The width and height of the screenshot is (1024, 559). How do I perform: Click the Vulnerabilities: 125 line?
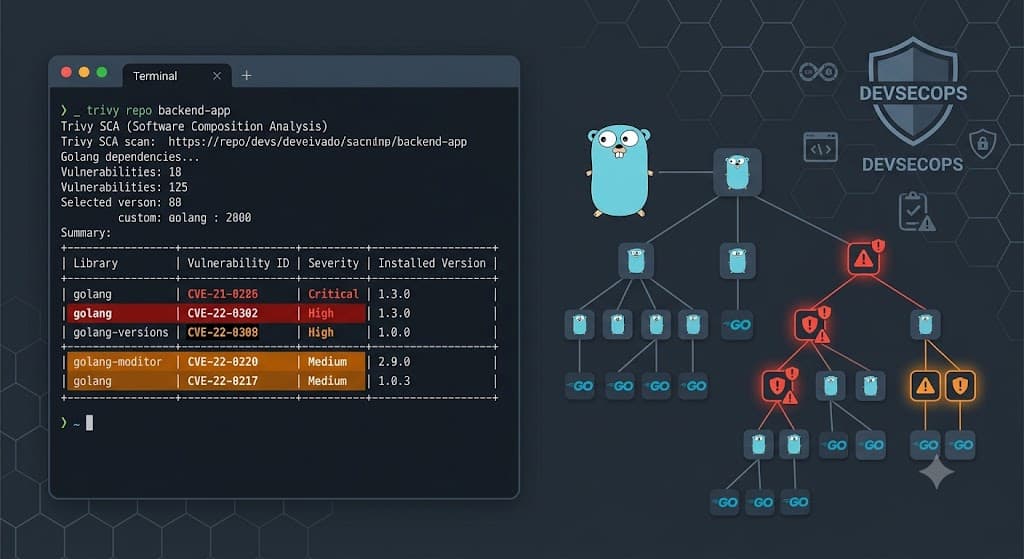(124, 187)
